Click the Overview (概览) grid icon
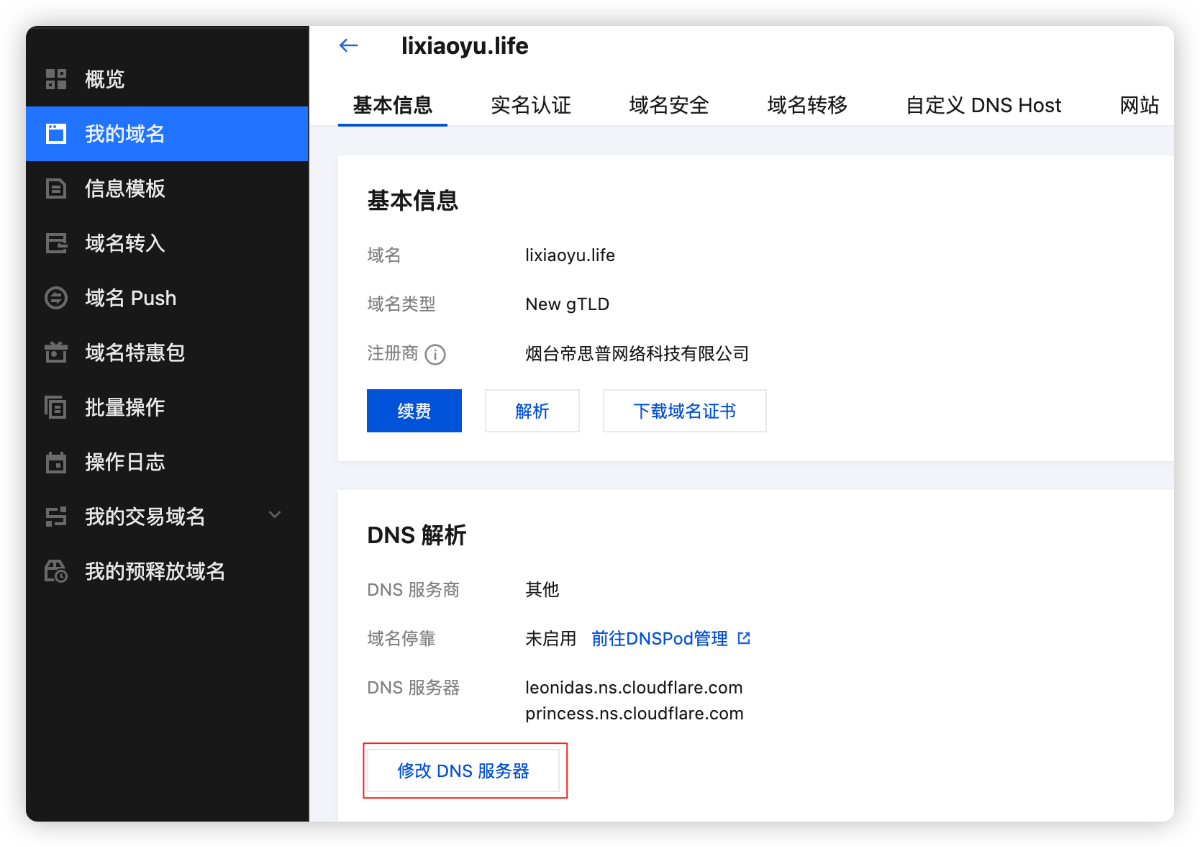The width and height of the screenshot is (1200, 847). click(56, 80)
